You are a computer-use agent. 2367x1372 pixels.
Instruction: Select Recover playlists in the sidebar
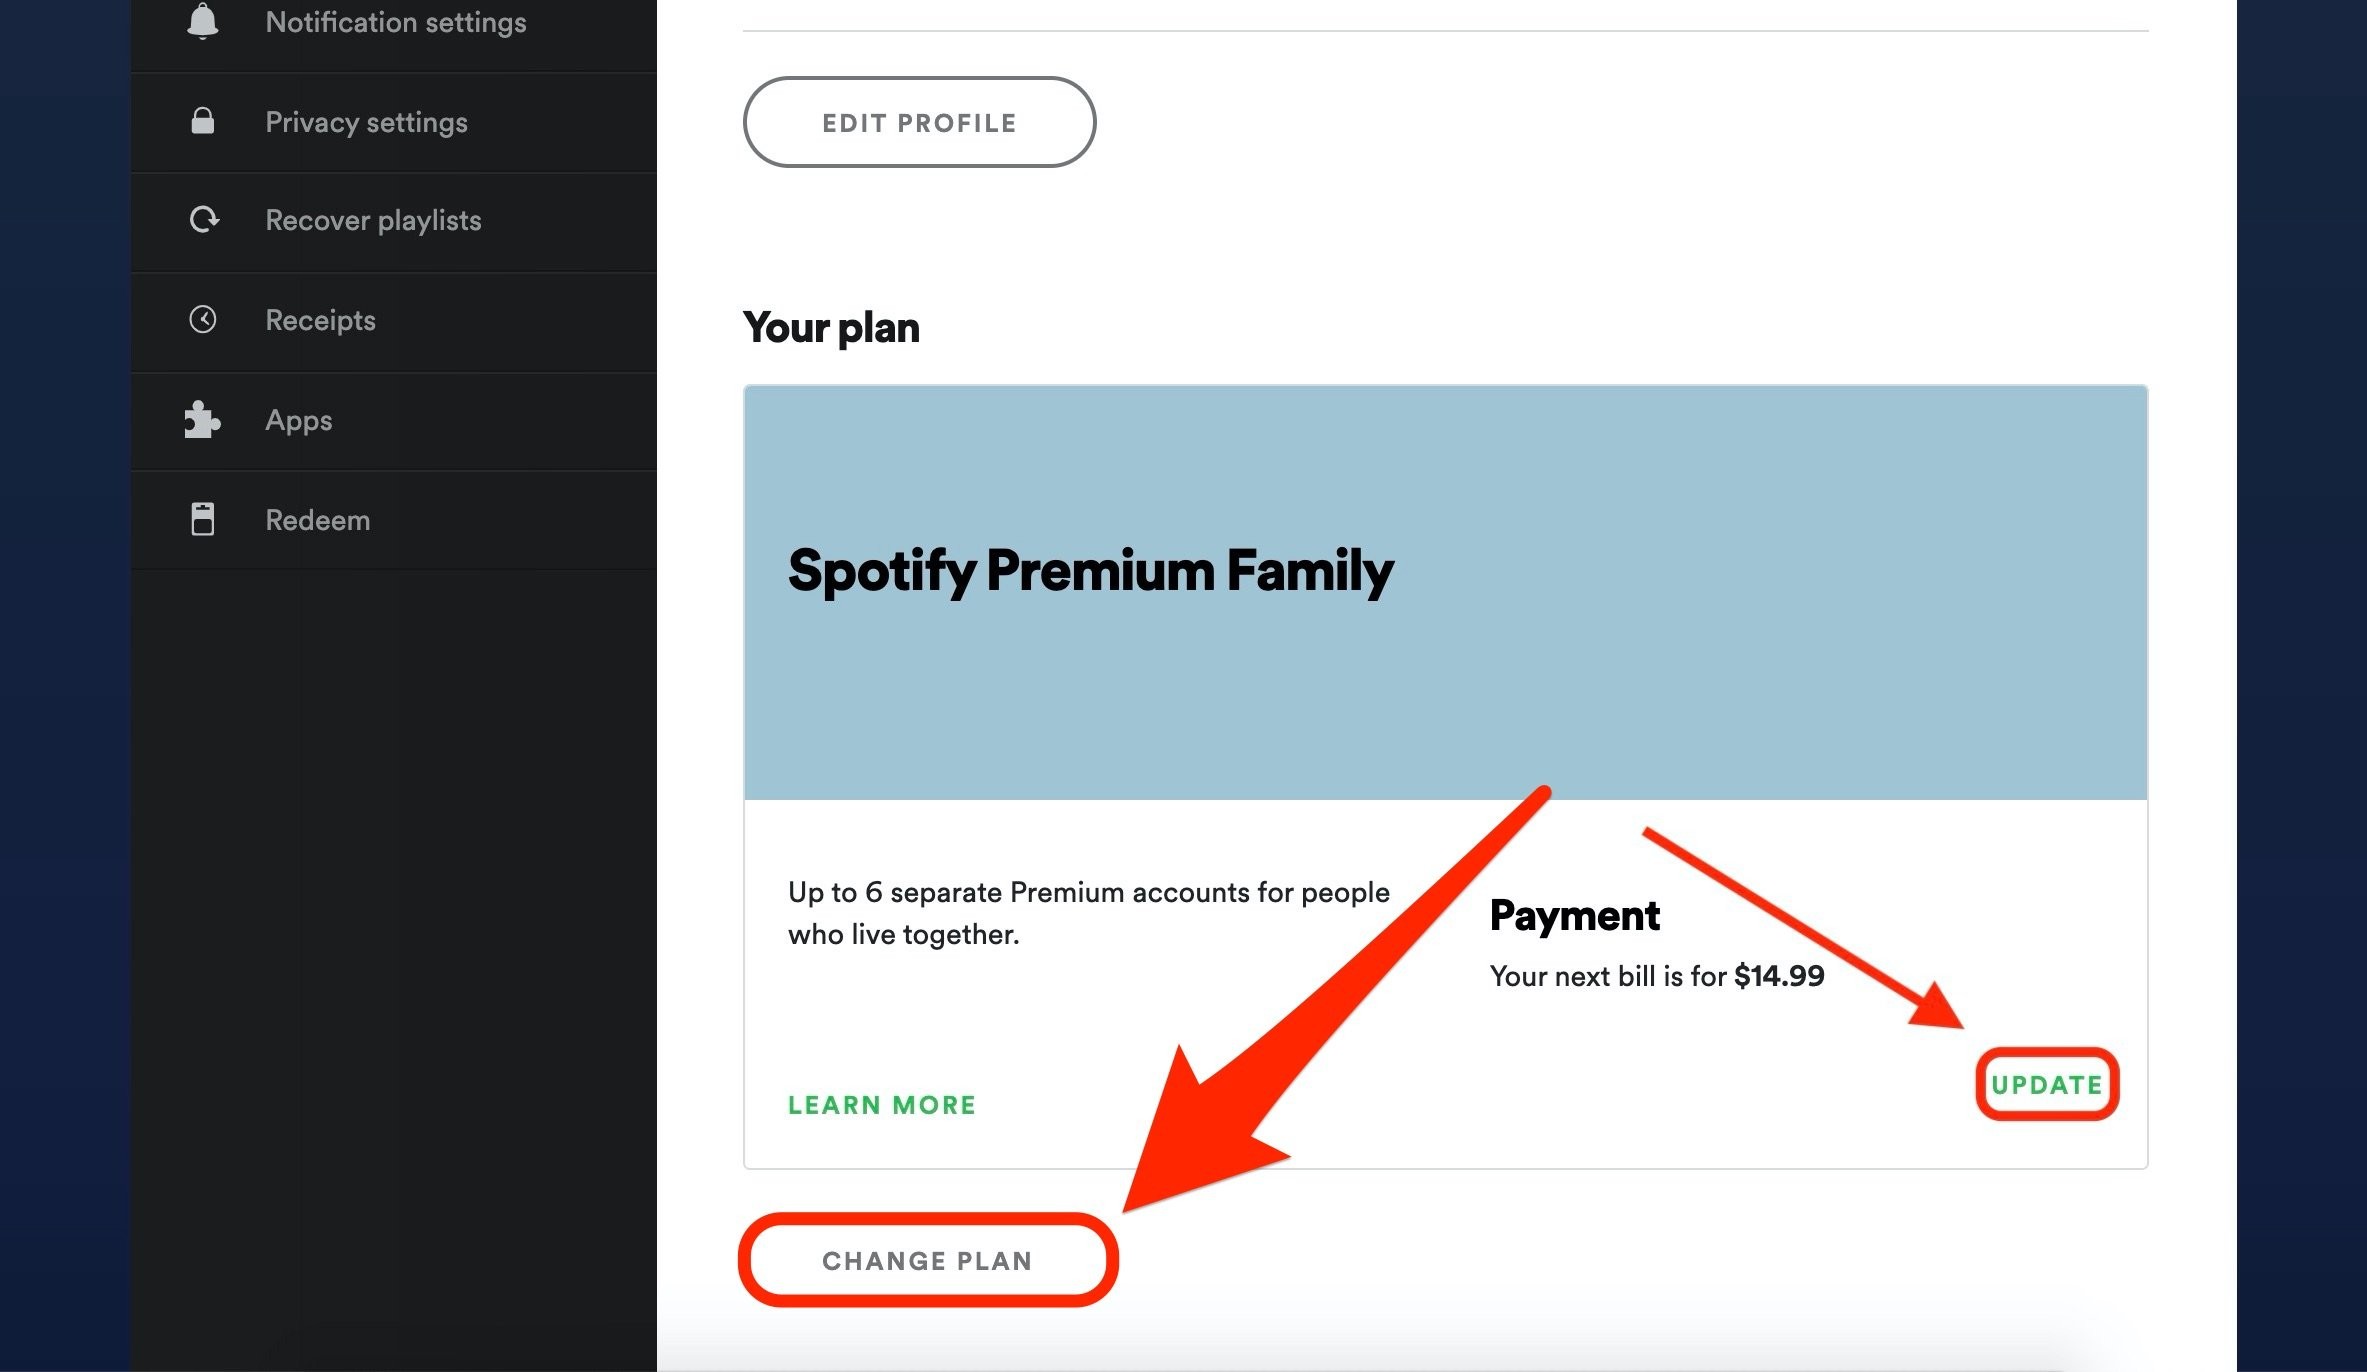point(373,220)
